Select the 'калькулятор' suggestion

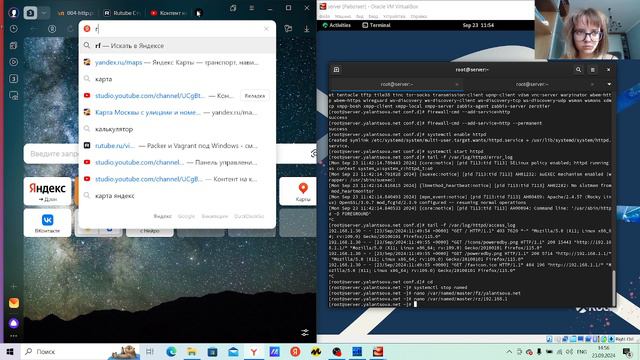(177, 129)
